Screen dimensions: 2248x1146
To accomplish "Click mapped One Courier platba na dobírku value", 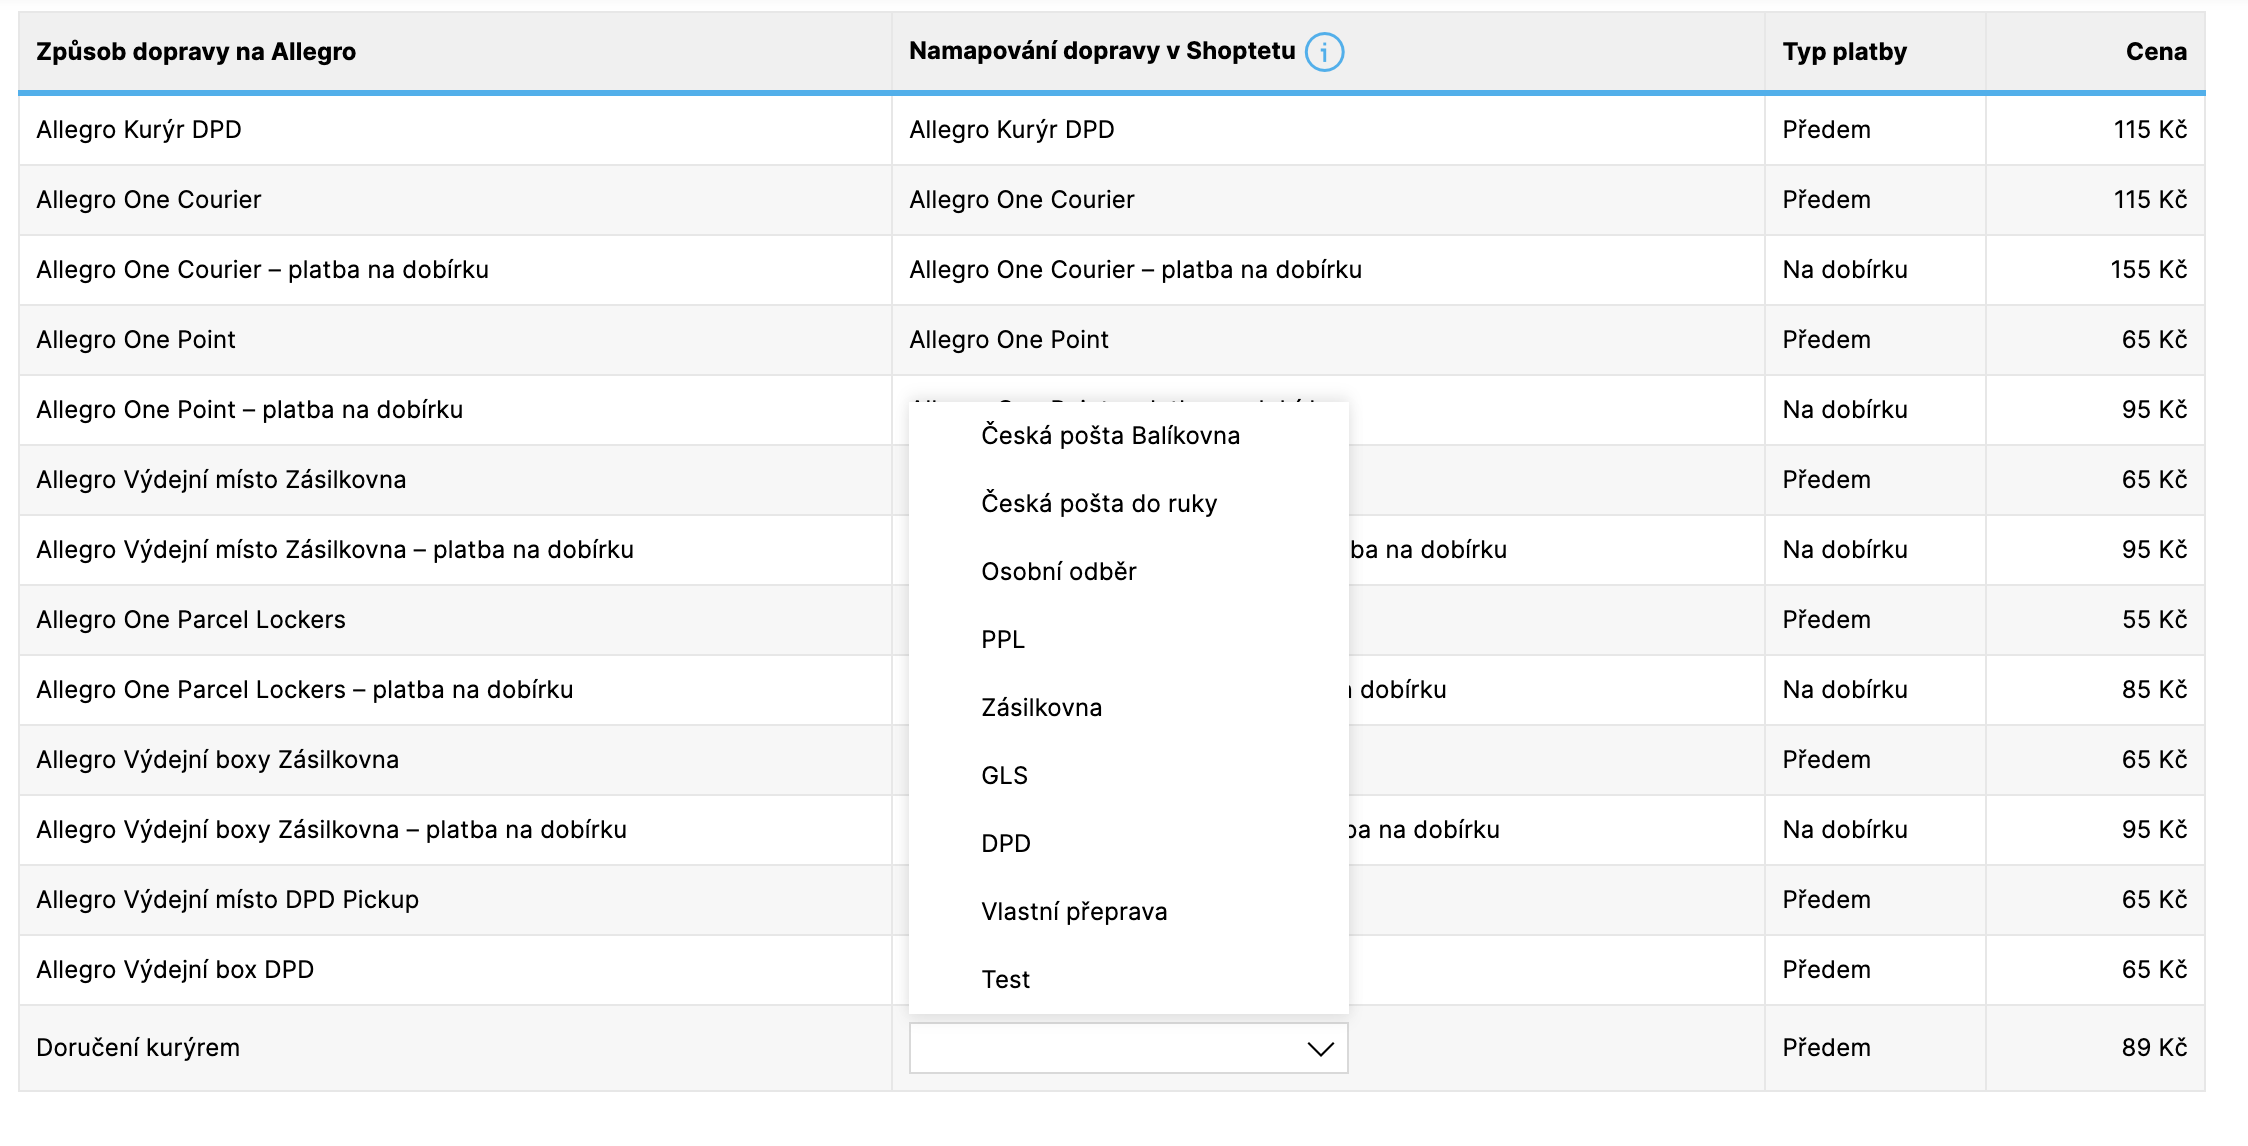I will pos(1135,270).
